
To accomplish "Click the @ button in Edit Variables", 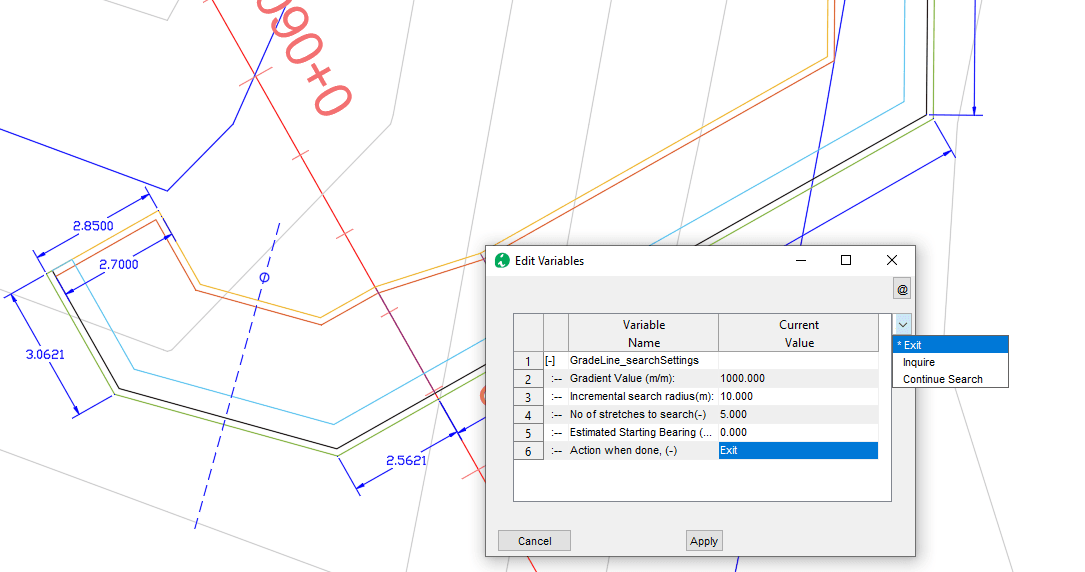I will [902, 289].
